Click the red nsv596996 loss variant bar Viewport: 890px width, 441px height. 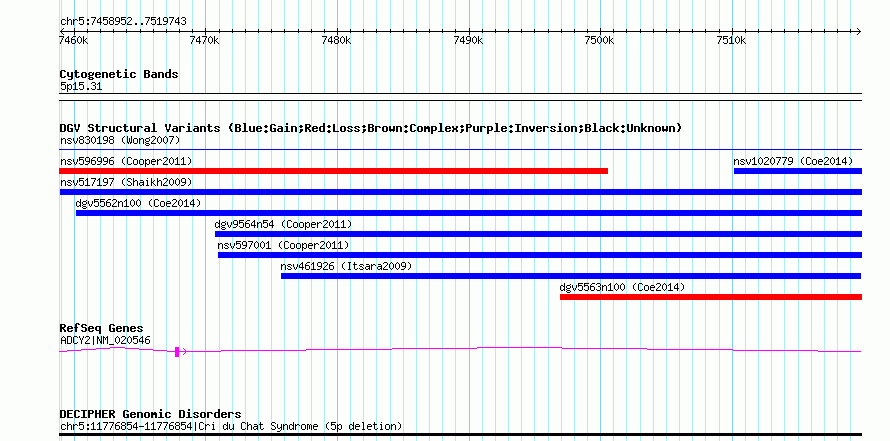(334, 171)
